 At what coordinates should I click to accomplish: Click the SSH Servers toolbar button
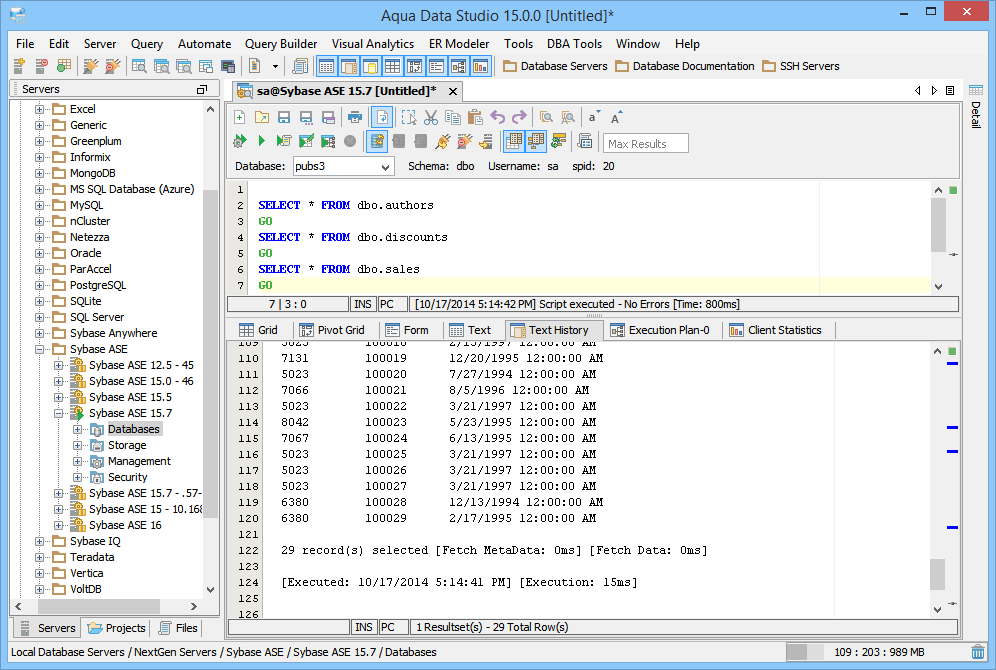click(801, 66)
